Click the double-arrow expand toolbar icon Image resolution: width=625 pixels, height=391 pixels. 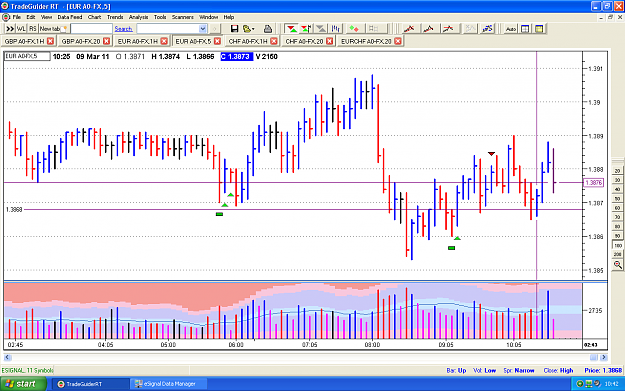click(x=10, y=29)
